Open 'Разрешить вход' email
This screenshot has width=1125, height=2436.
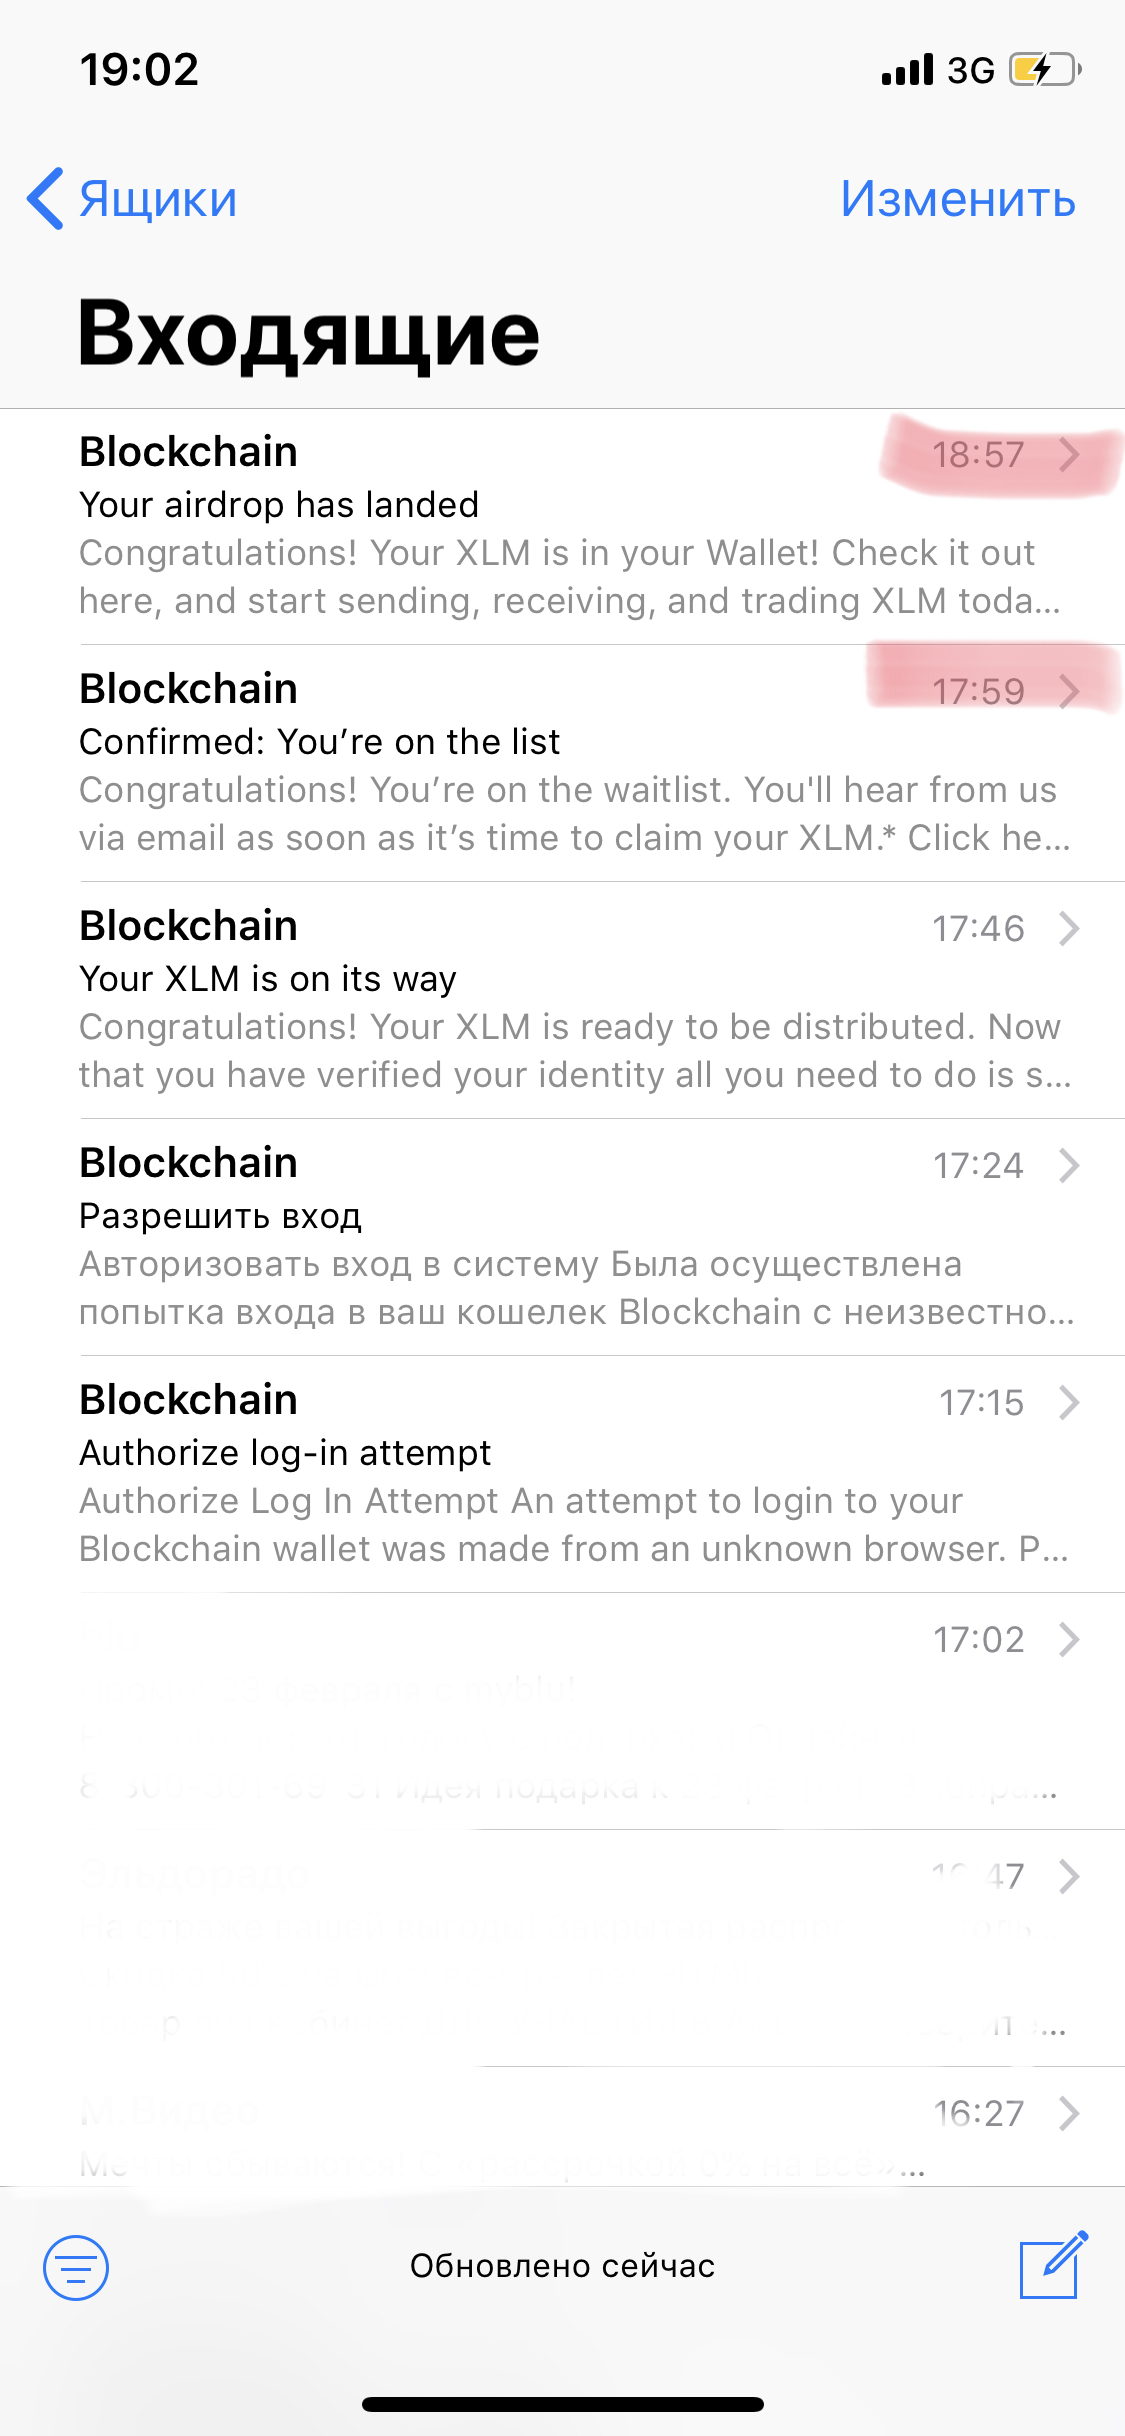562,1238
